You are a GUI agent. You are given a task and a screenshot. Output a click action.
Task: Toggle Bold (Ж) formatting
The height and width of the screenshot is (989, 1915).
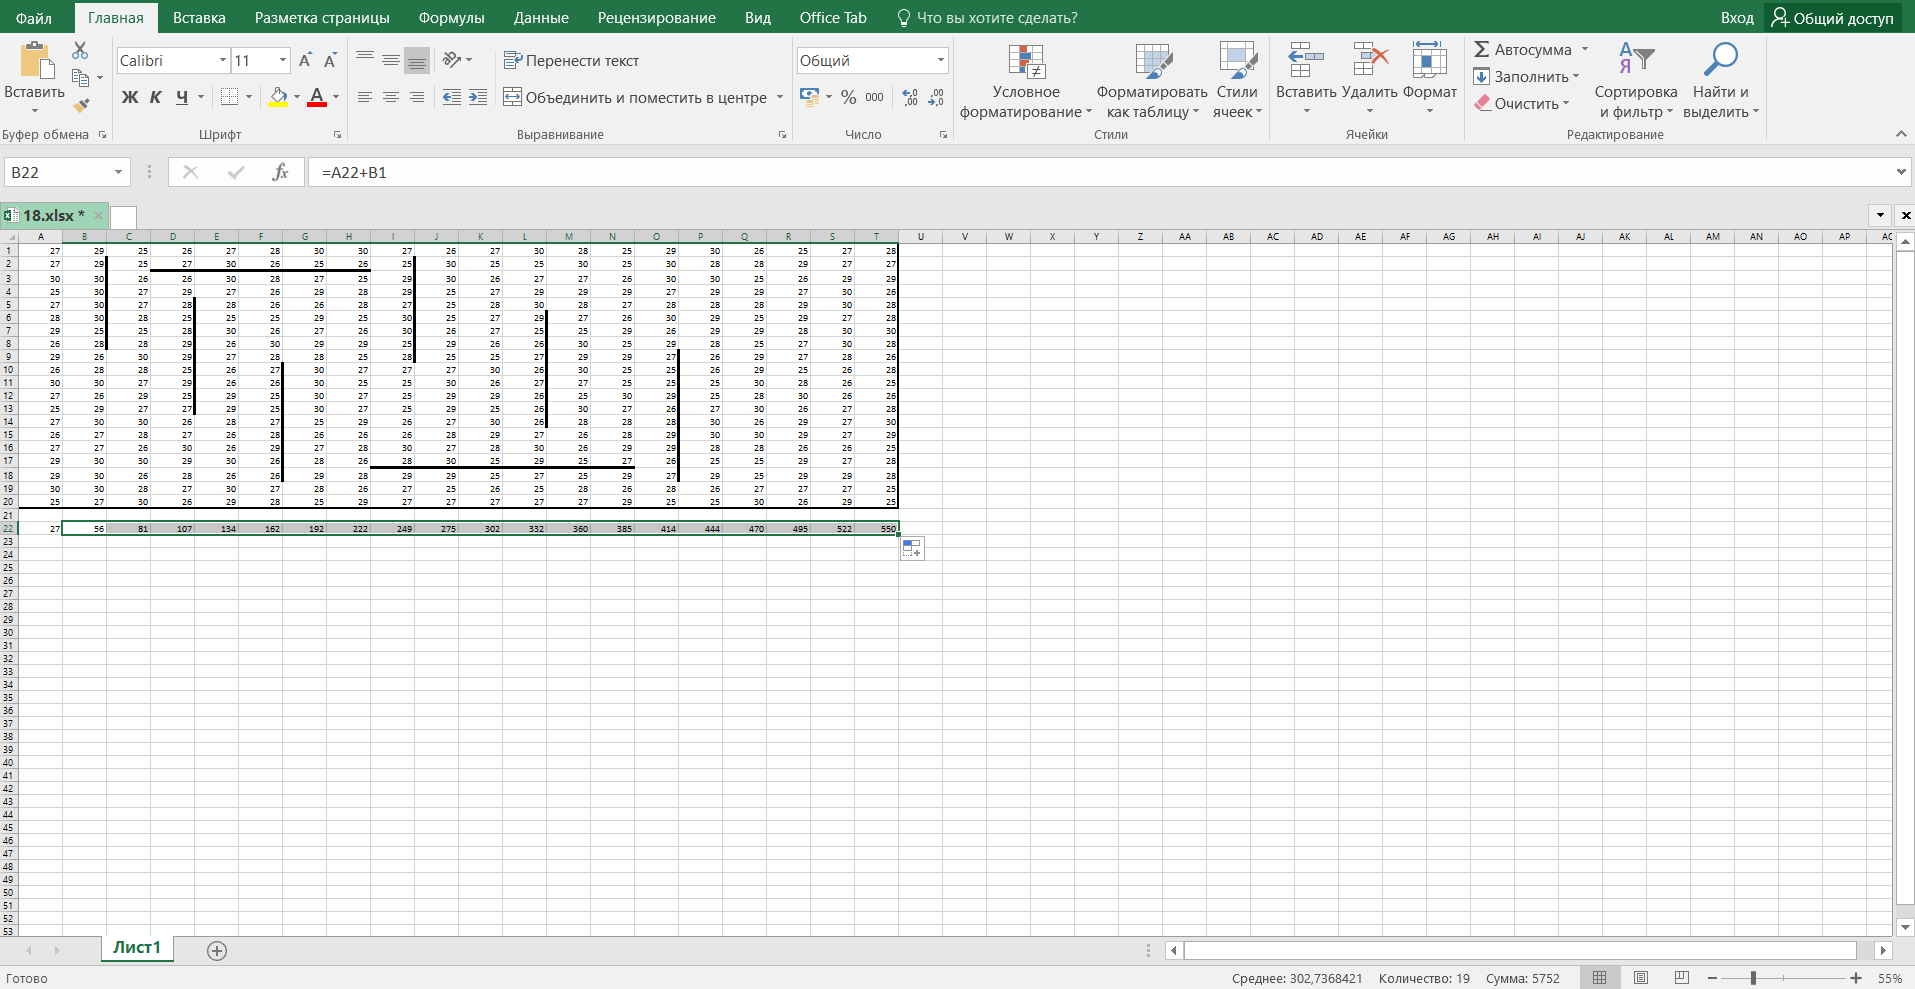coord(130,97)
